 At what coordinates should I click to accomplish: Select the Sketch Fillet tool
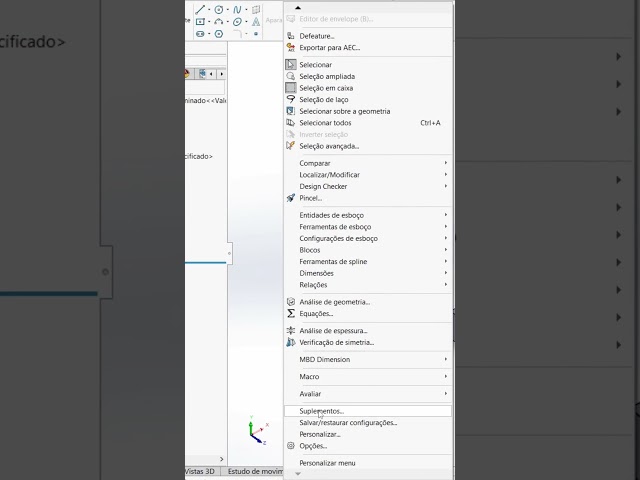click(x=237, y=34)
